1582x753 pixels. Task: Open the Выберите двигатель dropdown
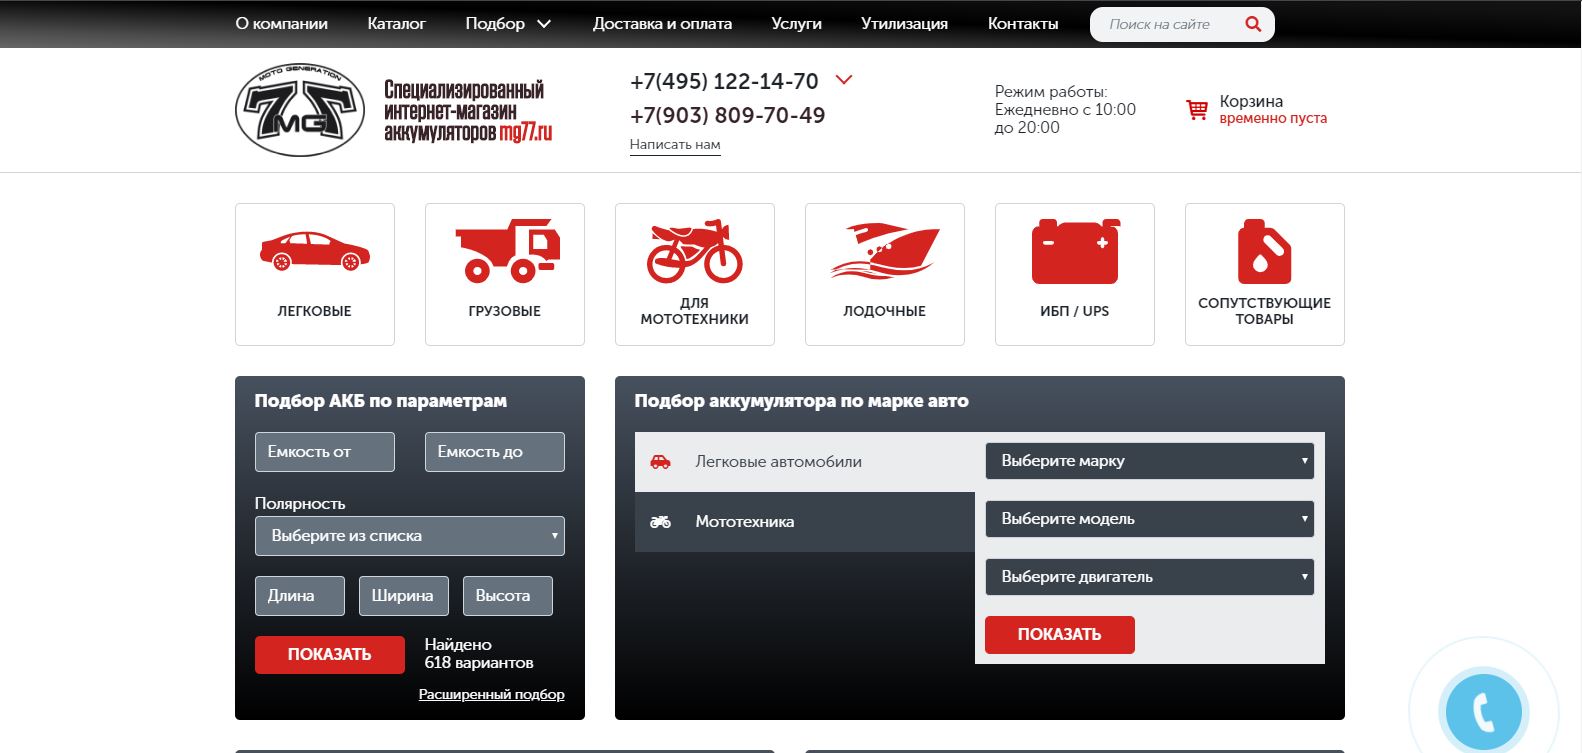pyautogui.click(x=1150, y=577)
